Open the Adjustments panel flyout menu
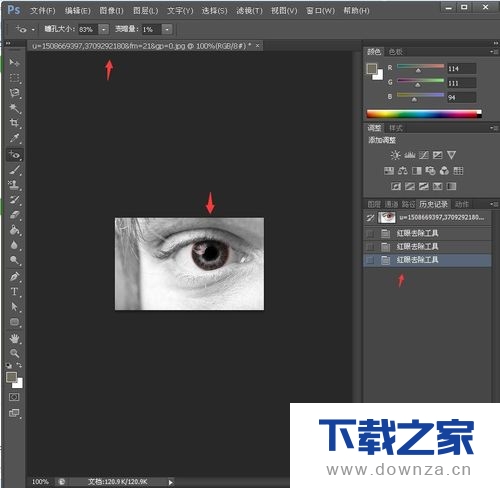 click(x=494, y=128)
